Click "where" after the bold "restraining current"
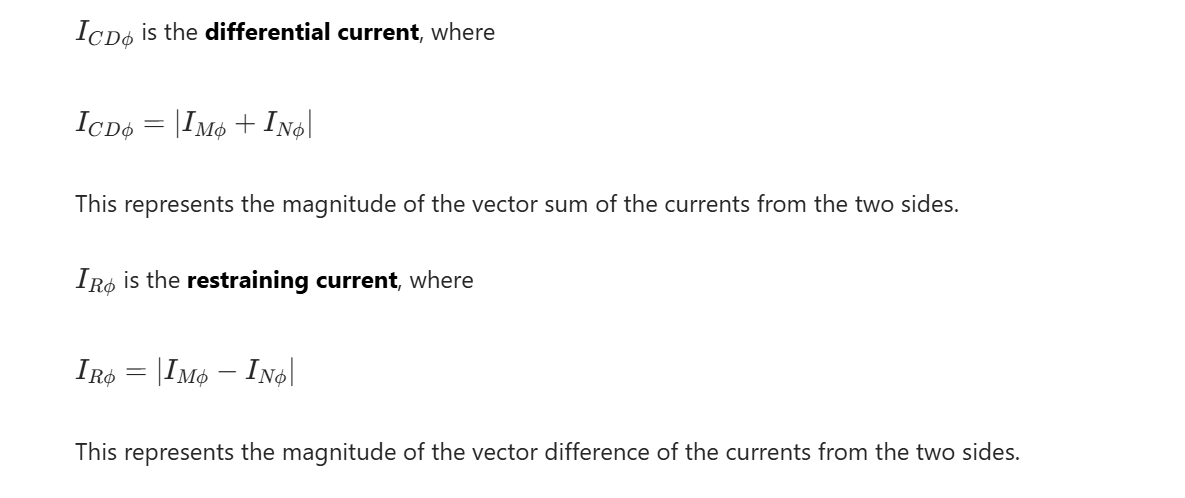The image size is (1185, 498). (441, 280)
